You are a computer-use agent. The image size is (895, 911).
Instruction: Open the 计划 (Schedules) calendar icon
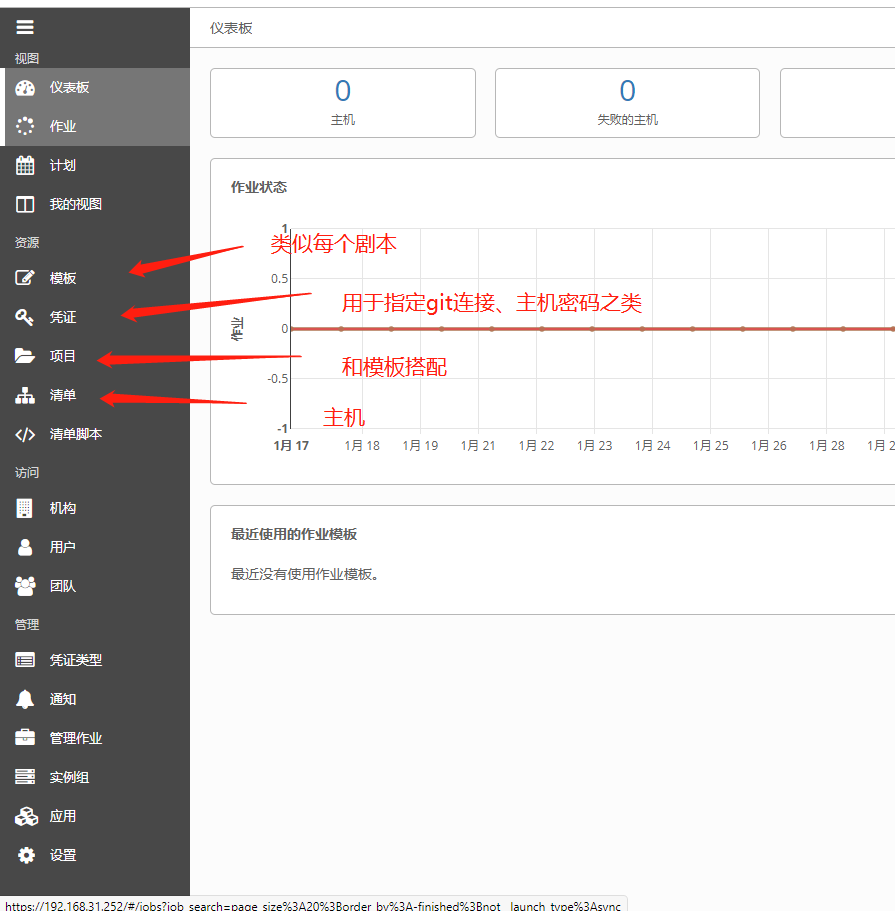pyautogui.click(x=24, y=164)
